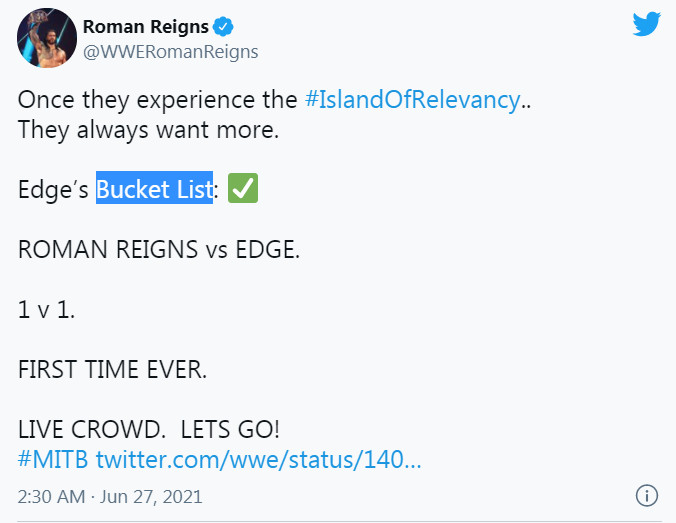Image resolution: width=676 pixels, height=523 pixels.
Task: Click the FIRST TIME EVER text
Action: click(112, 370)
